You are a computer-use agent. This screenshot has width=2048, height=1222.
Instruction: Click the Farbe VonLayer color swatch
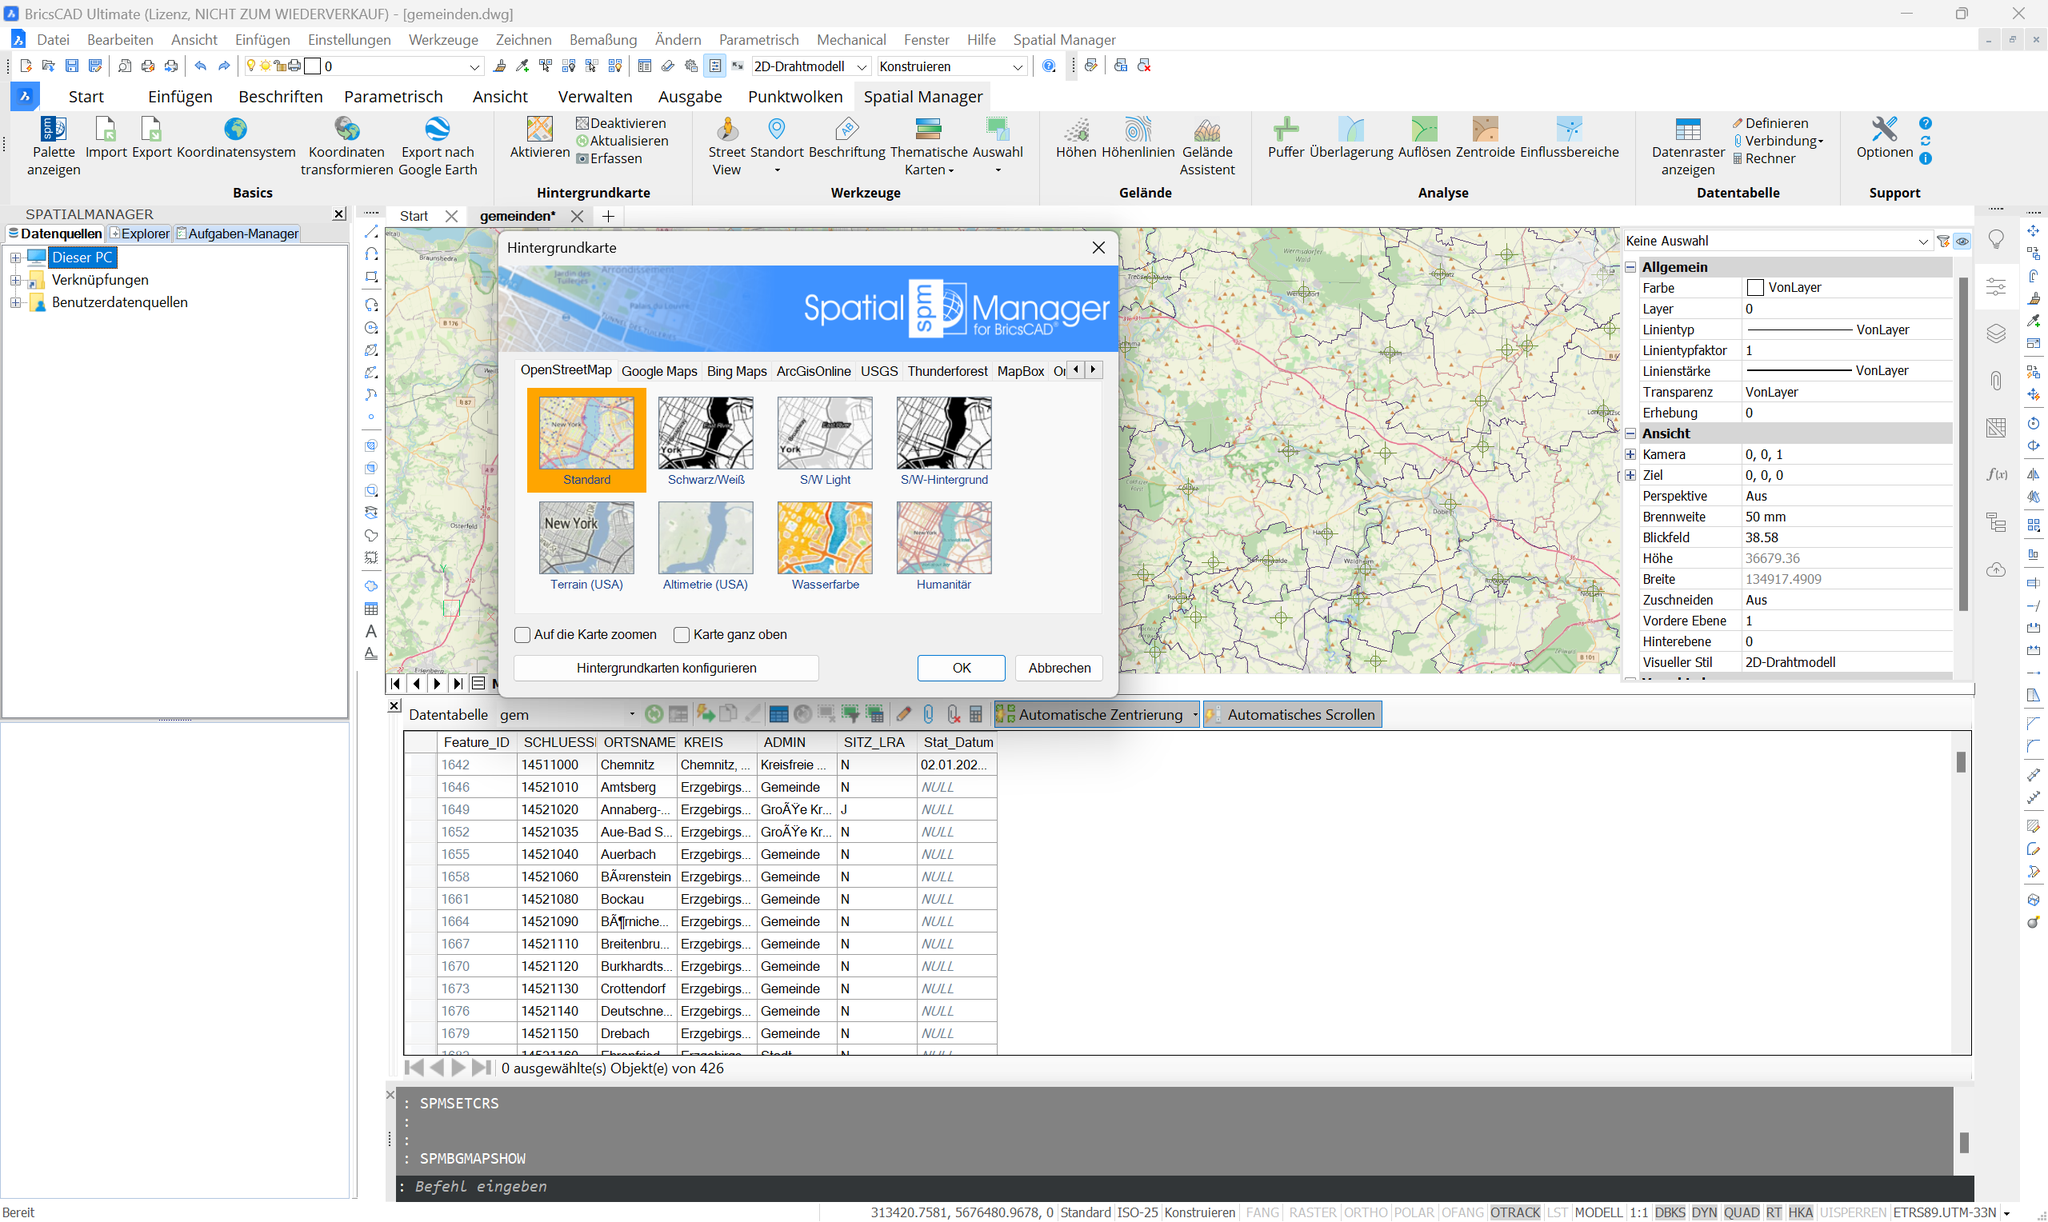[1755, 287]
